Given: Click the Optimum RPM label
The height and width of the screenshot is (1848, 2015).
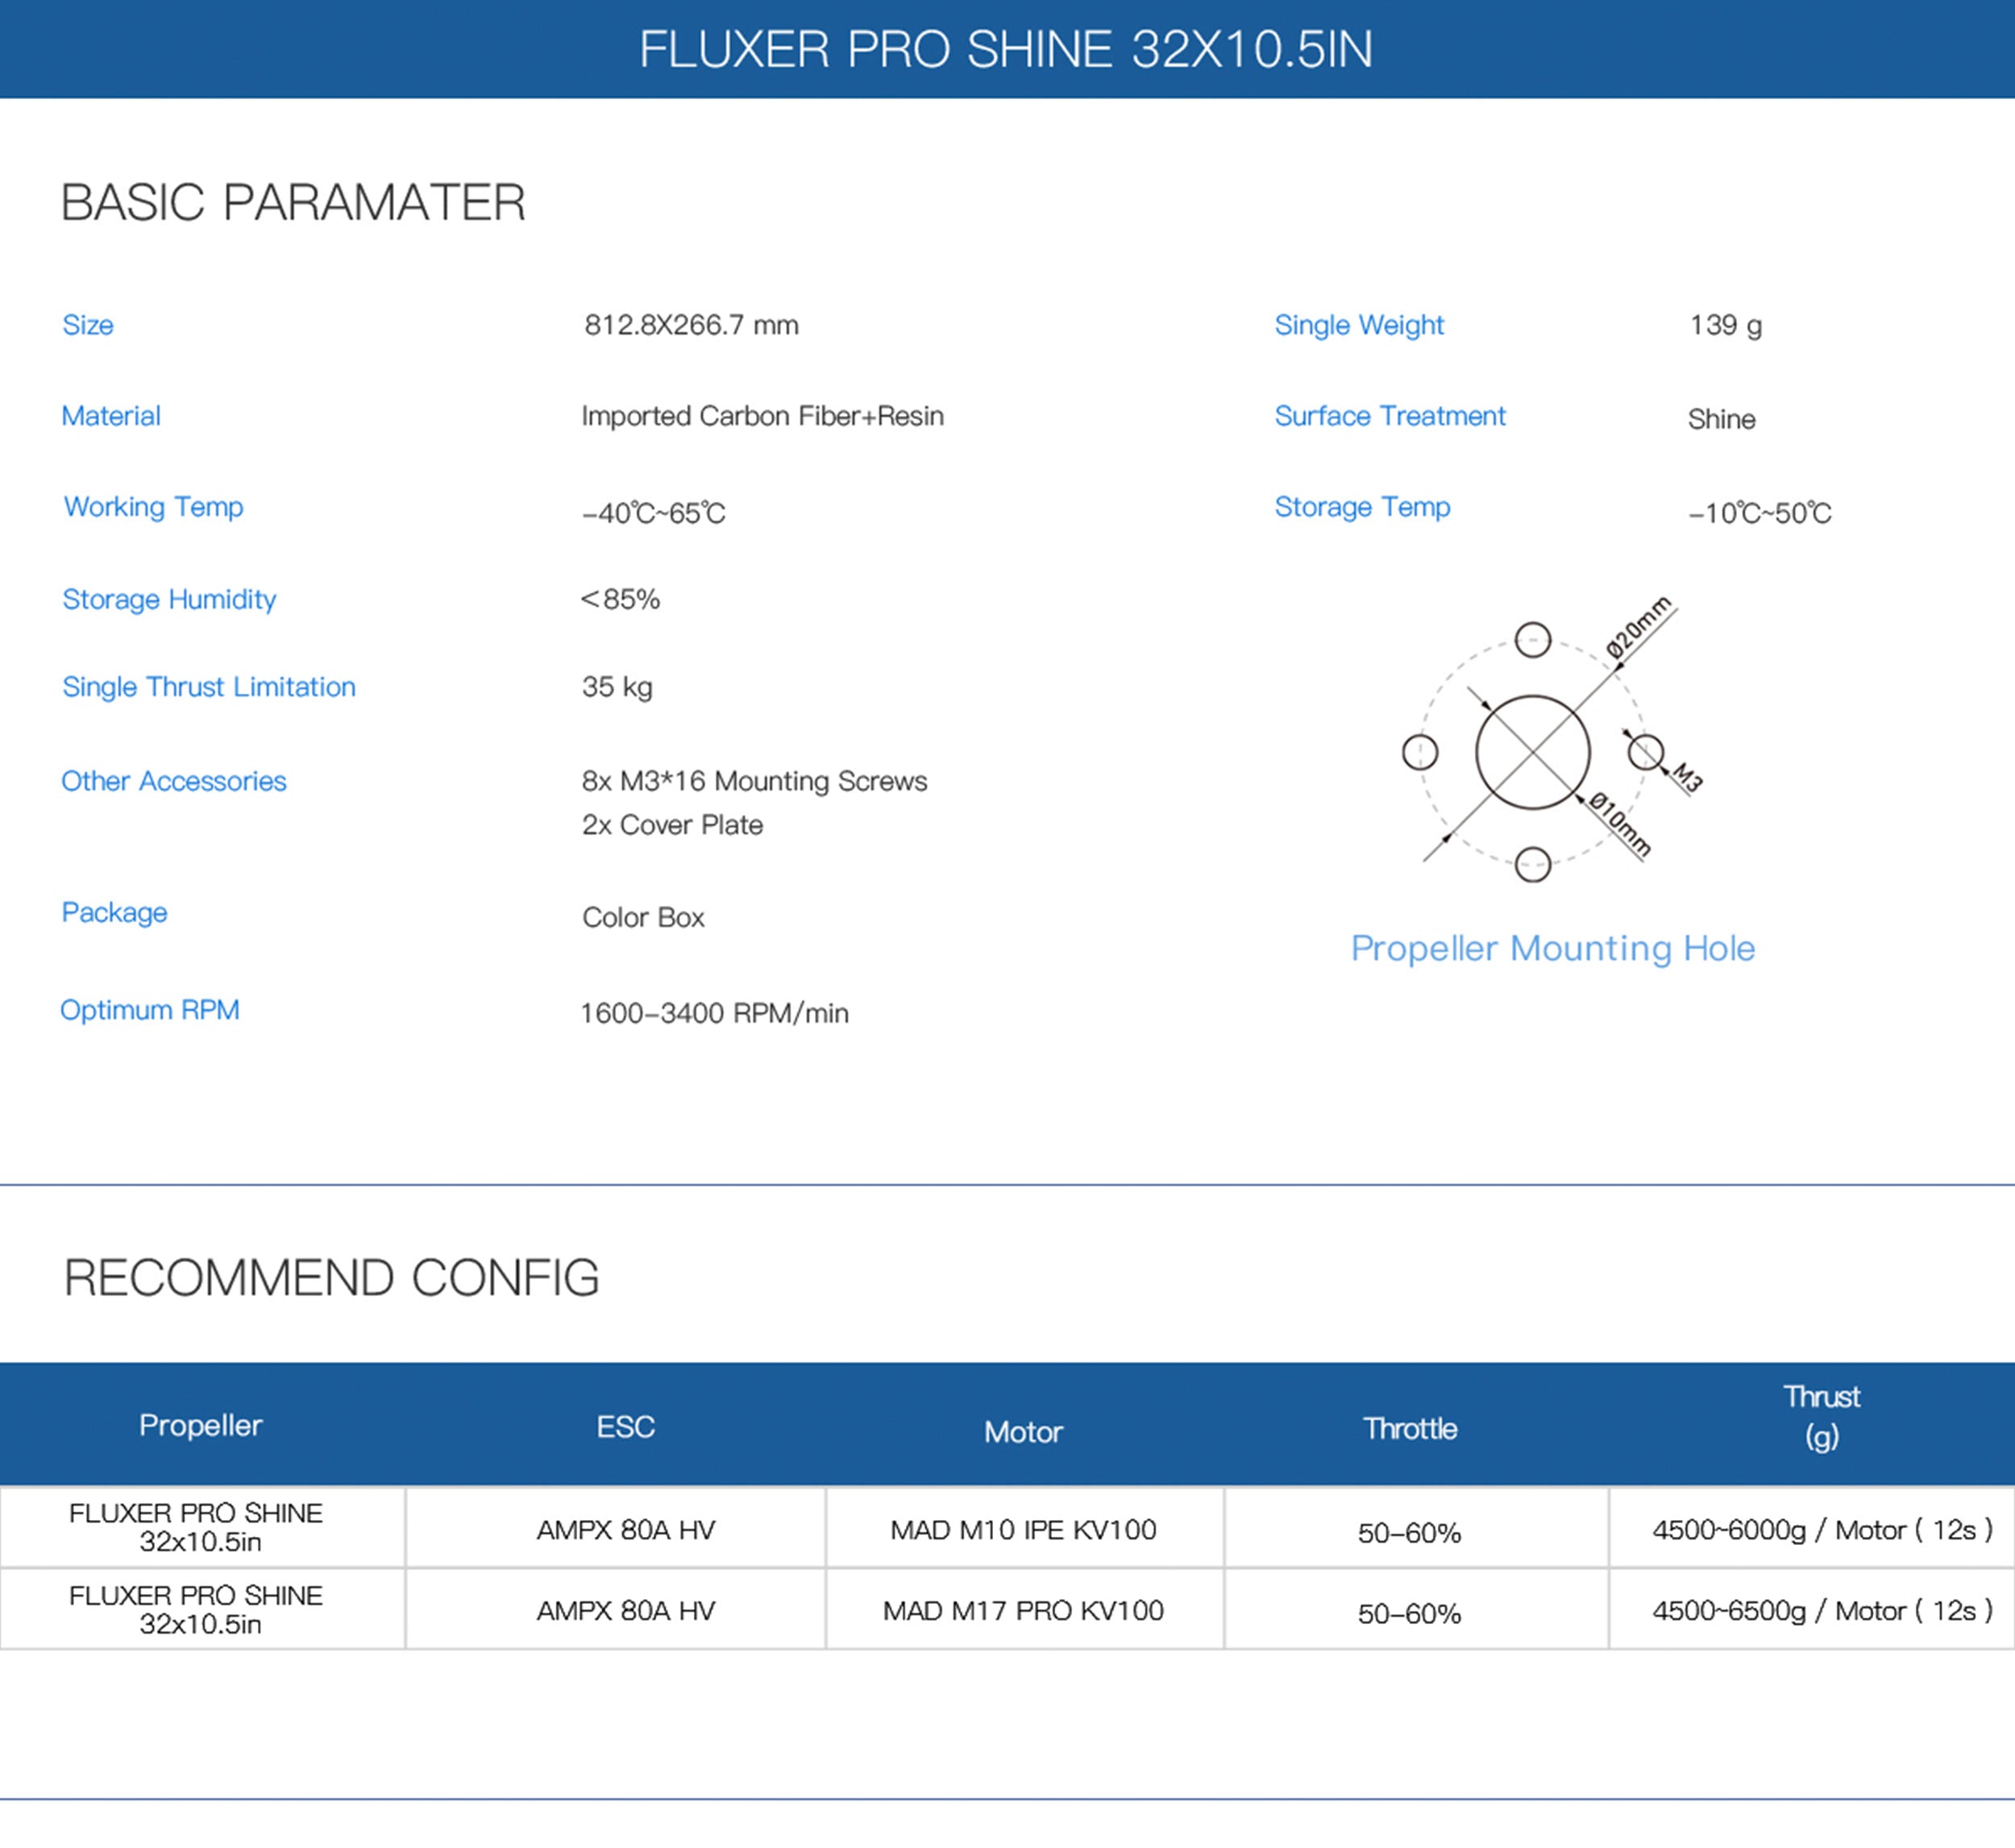Looking at the screenshot, I should click(x=150, y=1010).
